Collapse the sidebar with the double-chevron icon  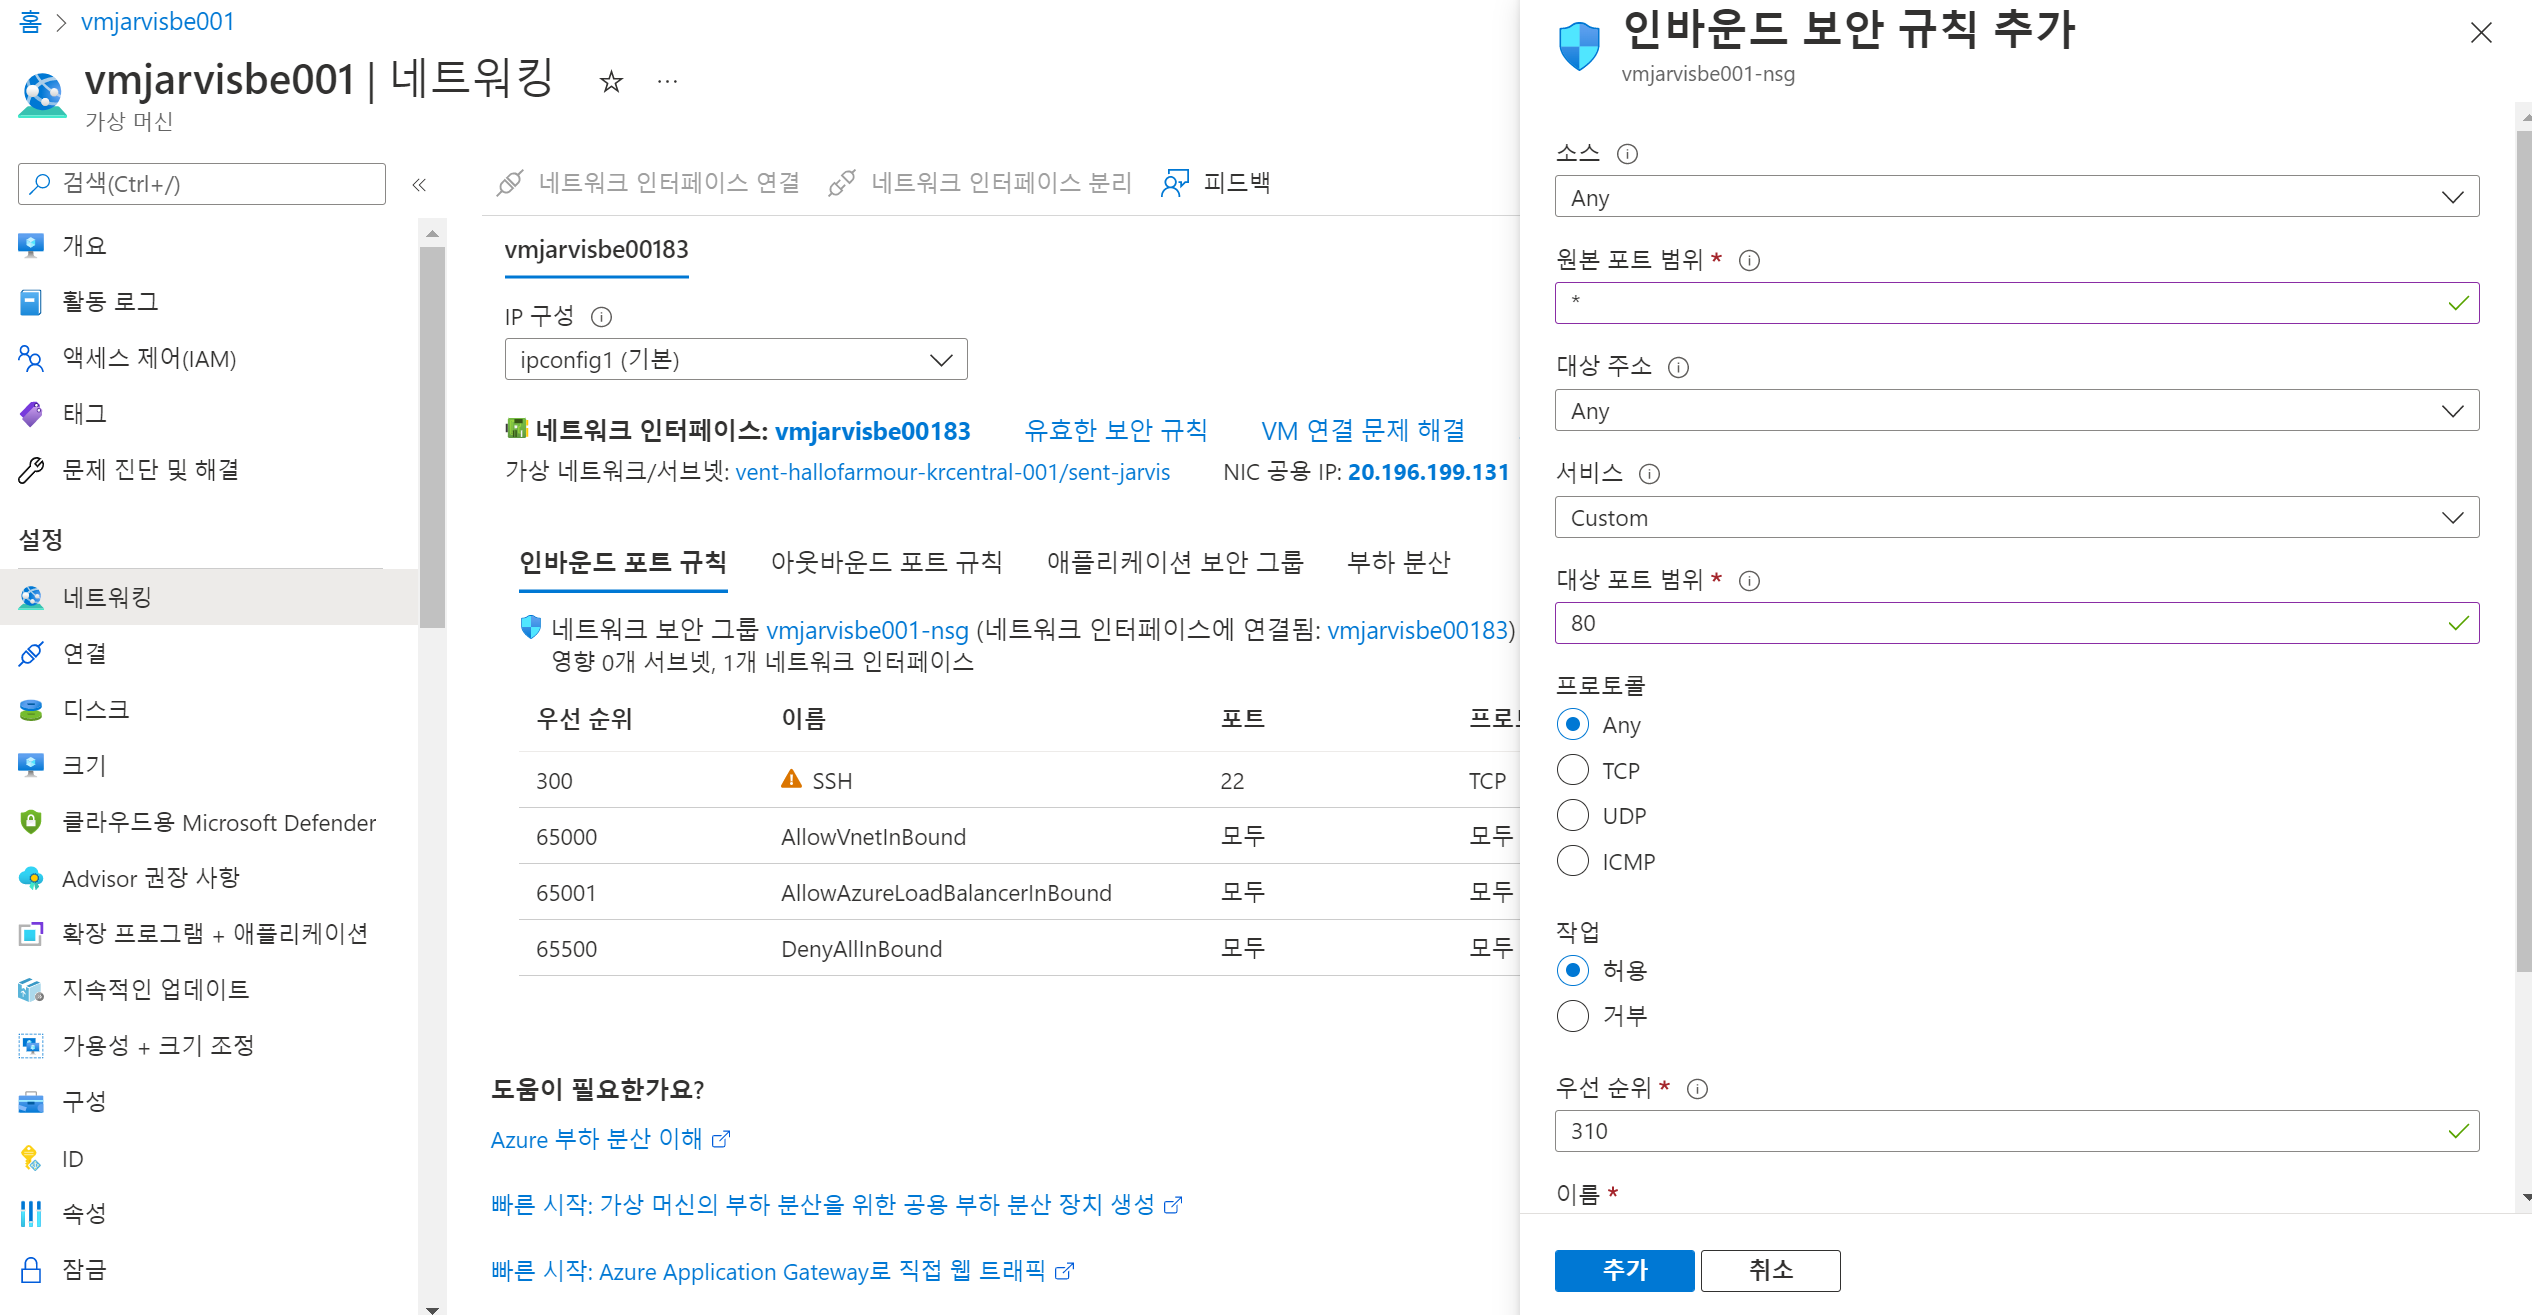(419, 184)
